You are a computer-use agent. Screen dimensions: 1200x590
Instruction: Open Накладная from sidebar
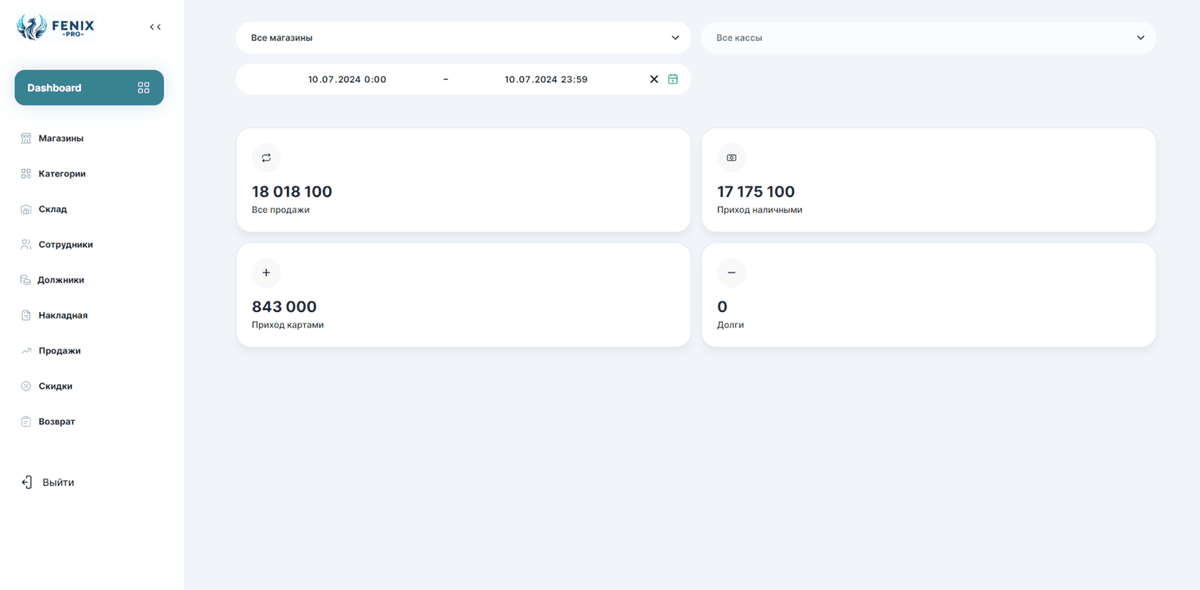(x=62, y=316)
